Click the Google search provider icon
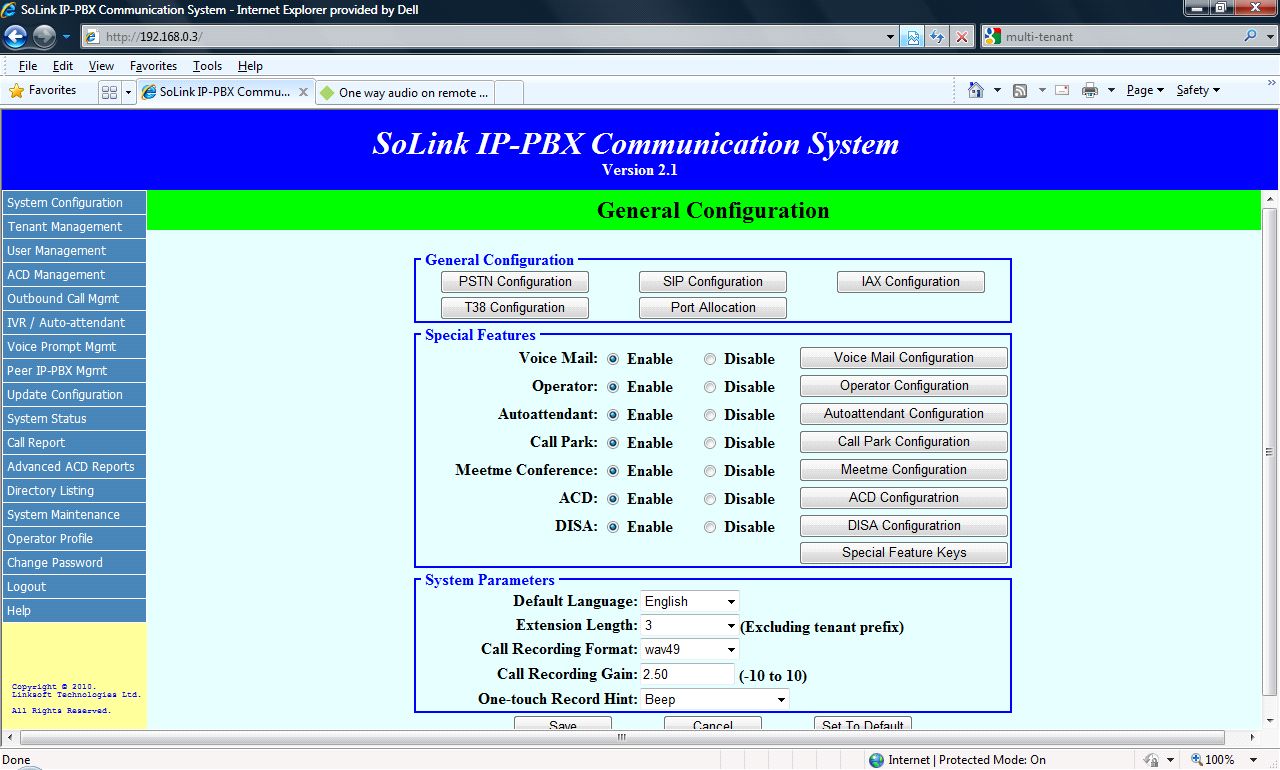This screenshot has width=1280, height=770. coord(992,37)
